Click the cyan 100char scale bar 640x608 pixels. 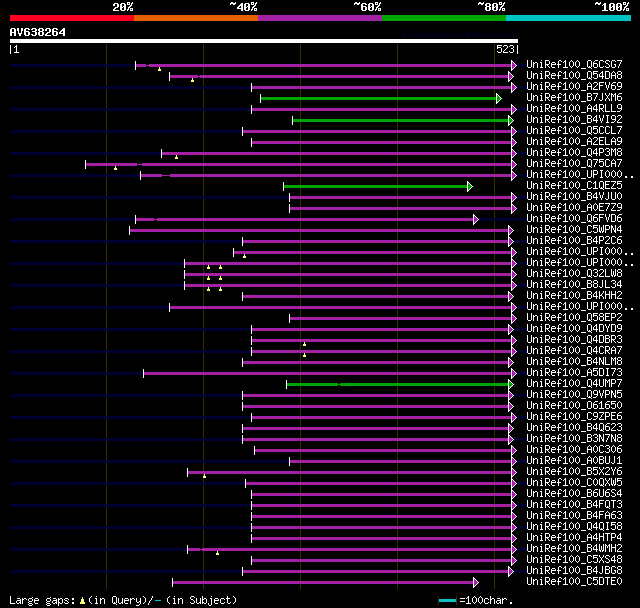point(447,600)
